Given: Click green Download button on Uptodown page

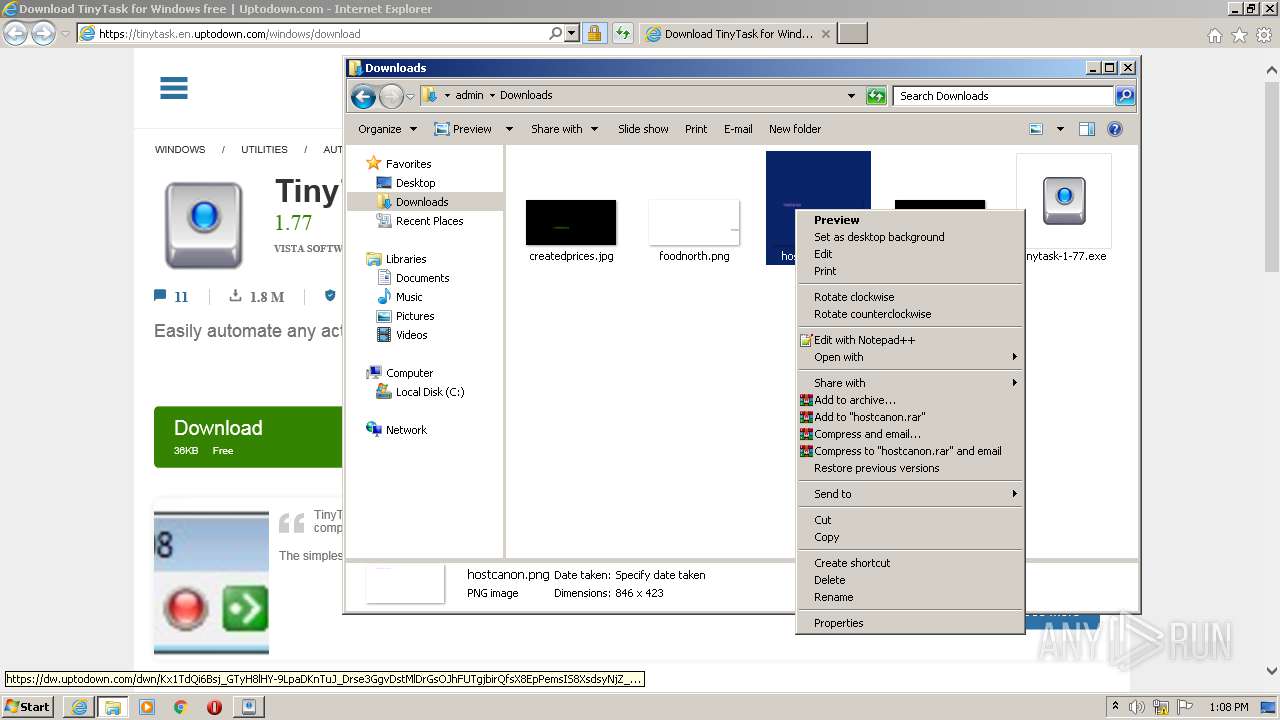Looking at the screenshot, I should click(248, 437).
